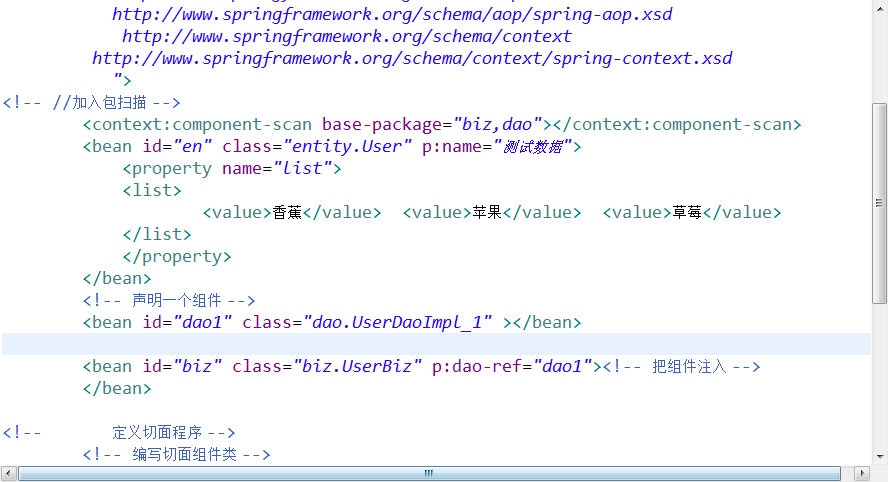The width and height of the screenshot is (888, 482).
Task: Click the horizontal scrollbar left arrow
Action: point(8,473)
